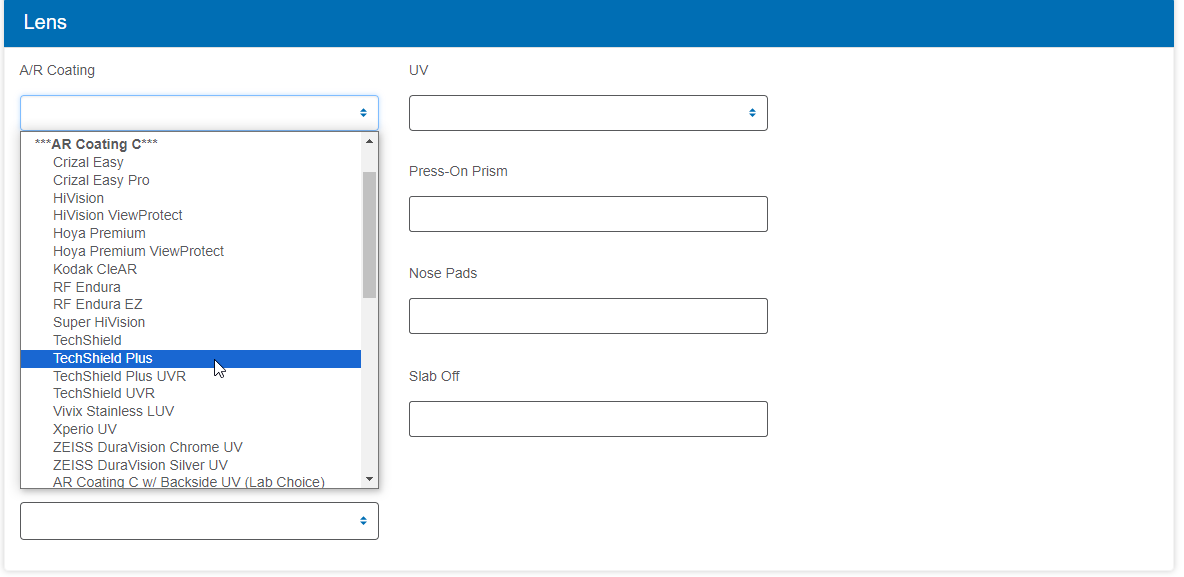Open the empty dropdown below the coating list
Screen dimensions: 1184x577
pyautogui.click(x=199, y=521)
